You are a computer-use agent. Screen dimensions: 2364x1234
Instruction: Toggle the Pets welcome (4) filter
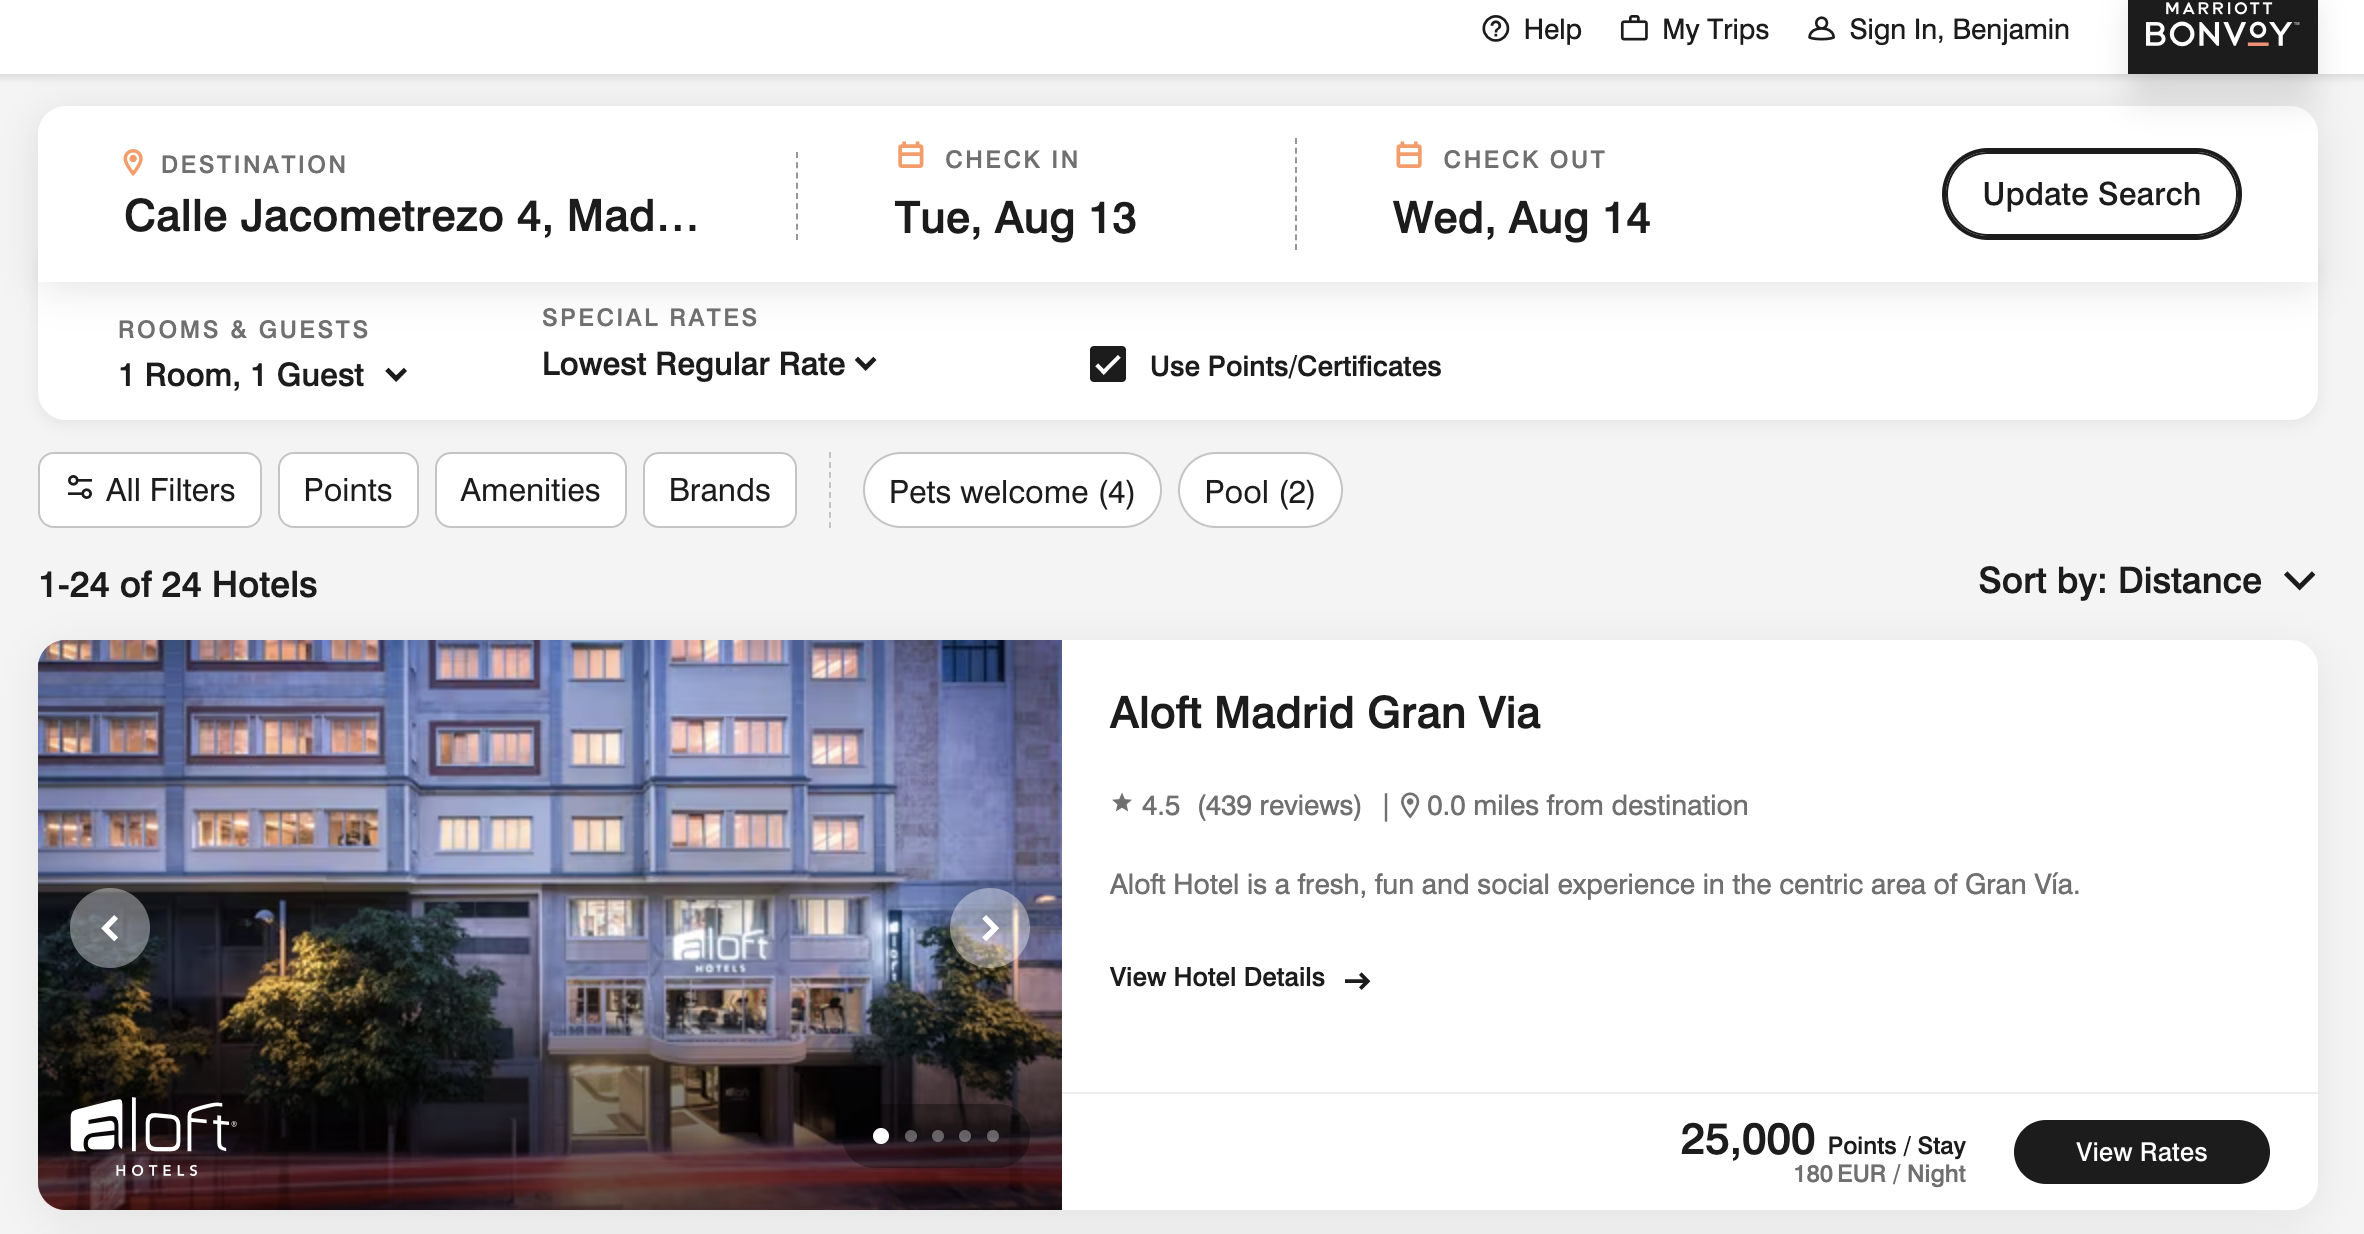coord(1012,491)
